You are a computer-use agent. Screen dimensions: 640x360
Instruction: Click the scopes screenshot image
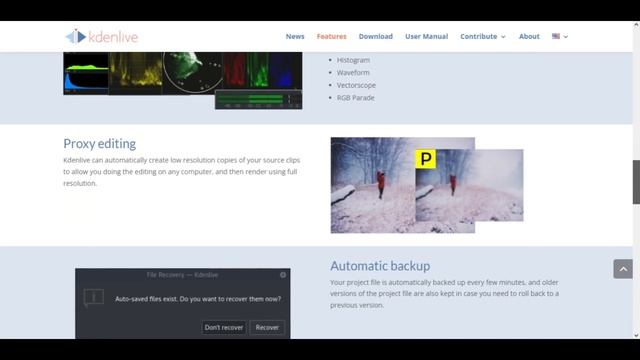(x=183, y=80)
